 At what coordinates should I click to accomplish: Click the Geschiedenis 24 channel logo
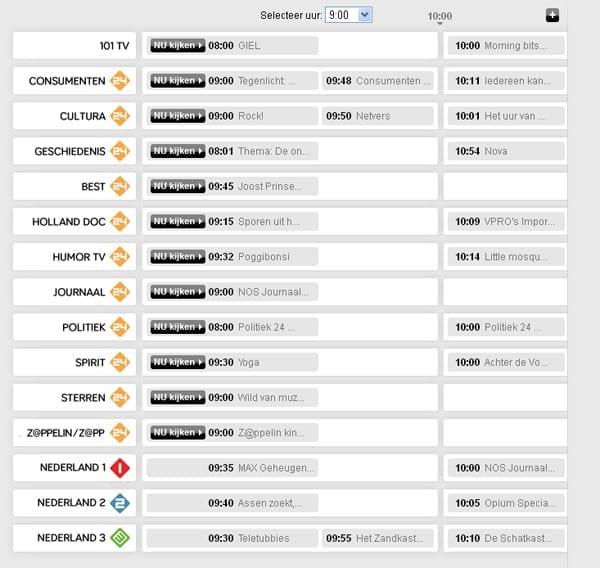tap(120, 151)
